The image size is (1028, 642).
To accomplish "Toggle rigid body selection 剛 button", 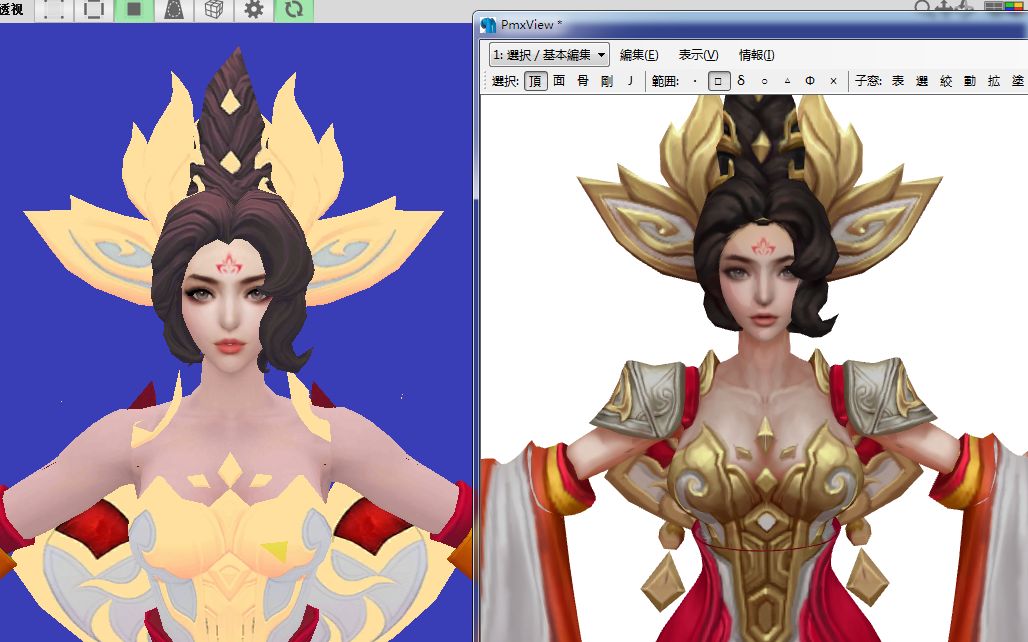I will click(606, 81).
